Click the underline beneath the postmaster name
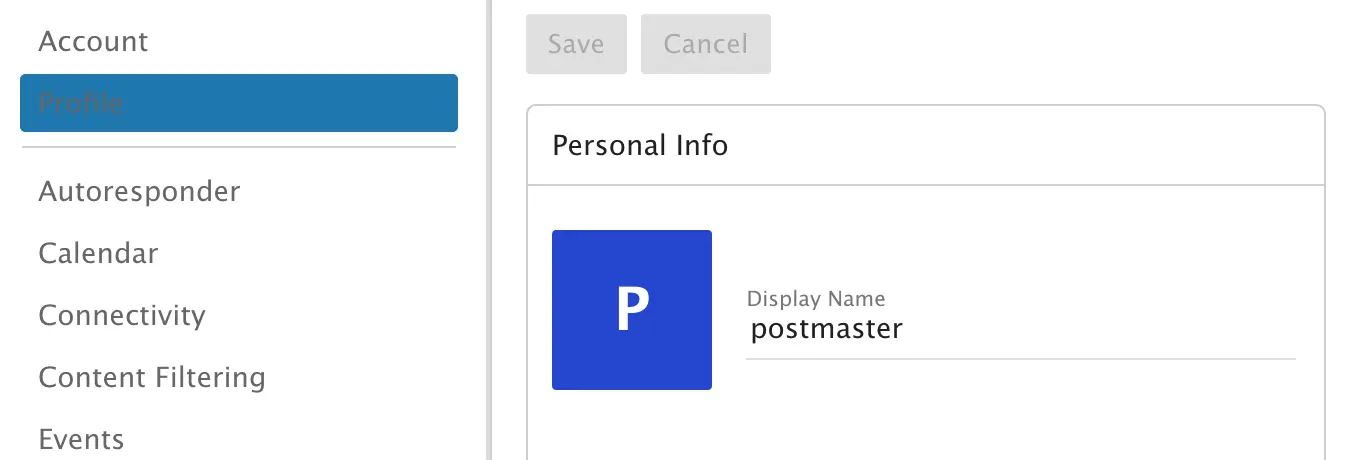Screen dimensions: 1346x460 [1020, 358]
